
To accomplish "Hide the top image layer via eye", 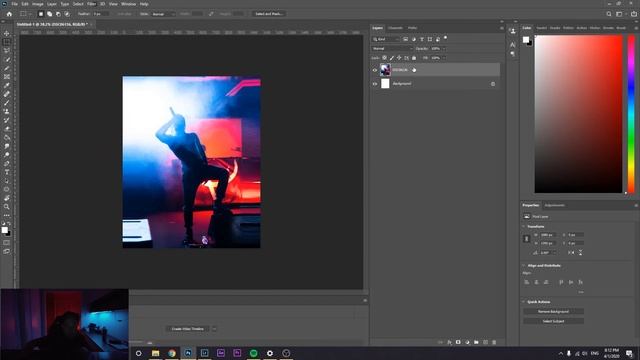I will point(375,70).
